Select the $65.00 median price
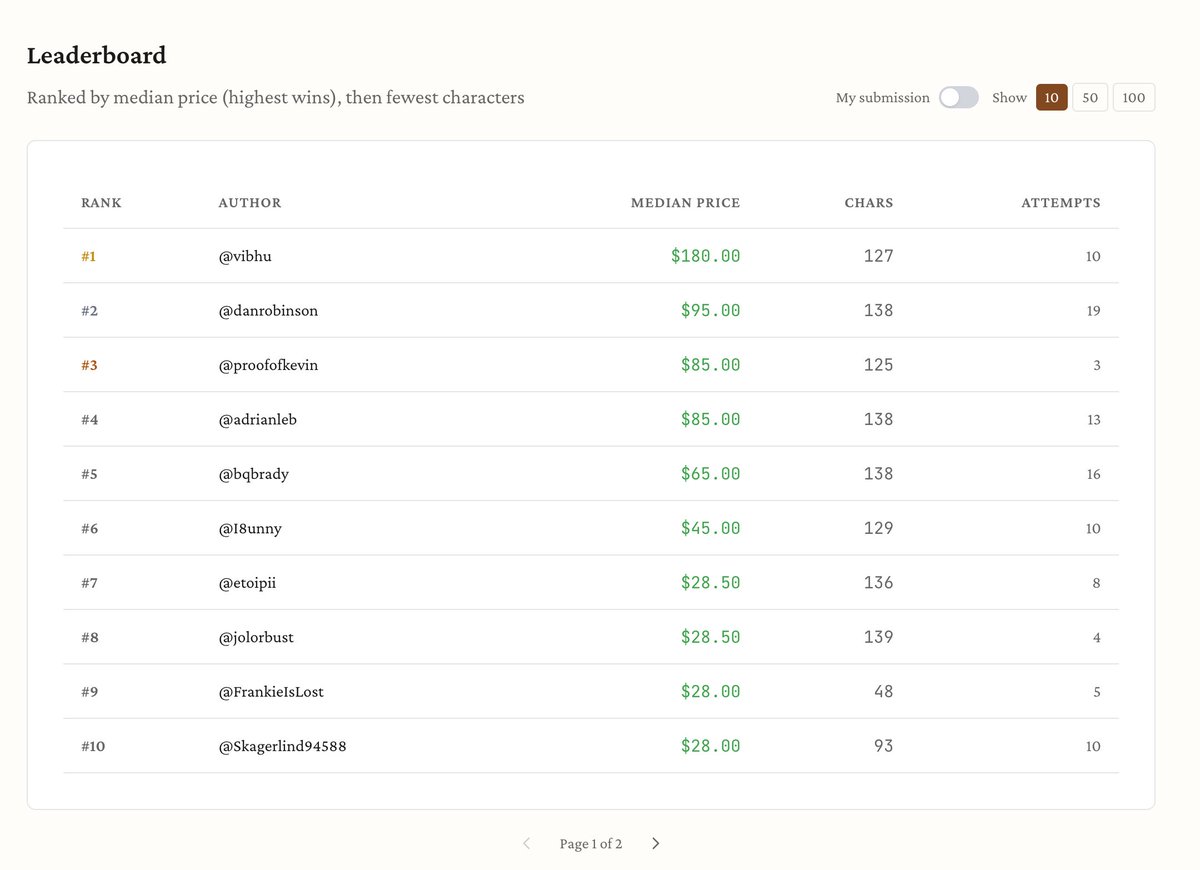 [x=711, y=474]
